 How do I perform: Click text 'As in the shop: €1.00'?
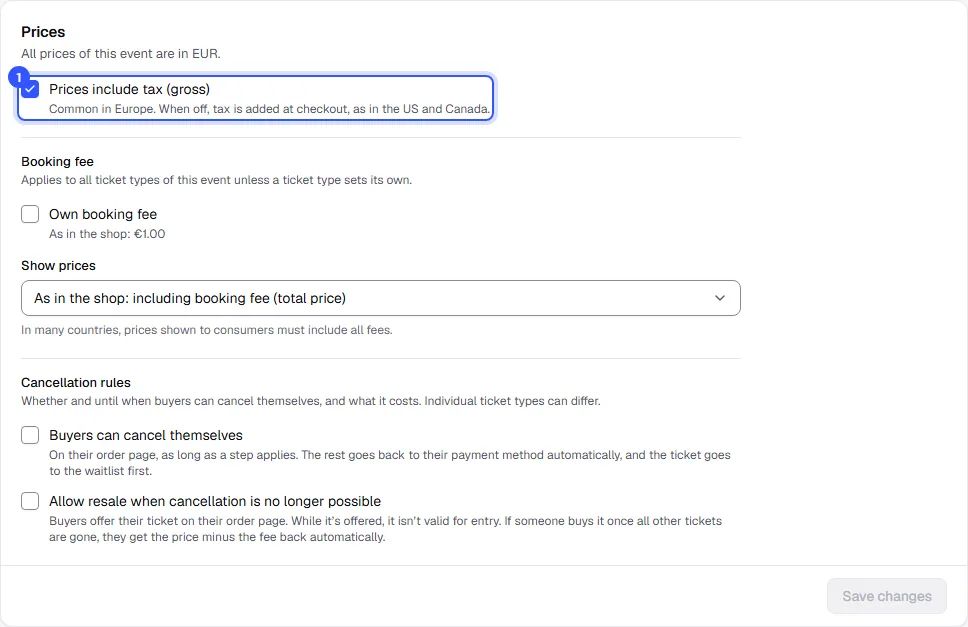[x=107, y=234]
